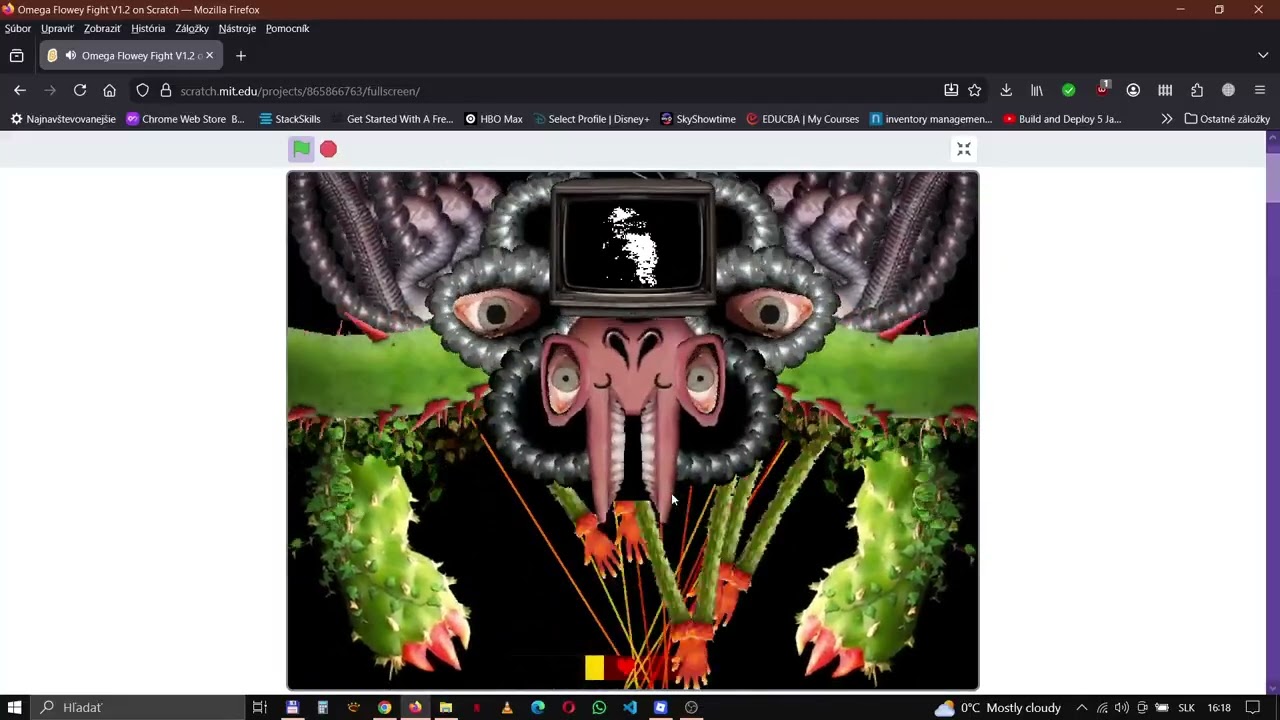The image size is (1280, 720).
Task: Open Firefox account icon
Action: (x=1133, y=90)
